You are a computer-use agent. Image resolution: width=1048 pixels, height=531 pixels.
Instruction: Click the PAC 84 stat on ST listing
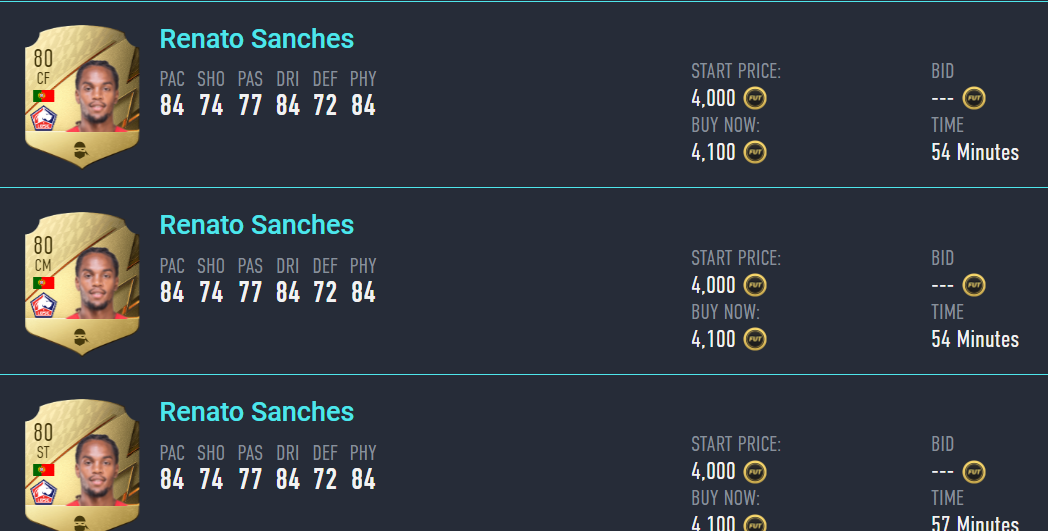point(172,466)
